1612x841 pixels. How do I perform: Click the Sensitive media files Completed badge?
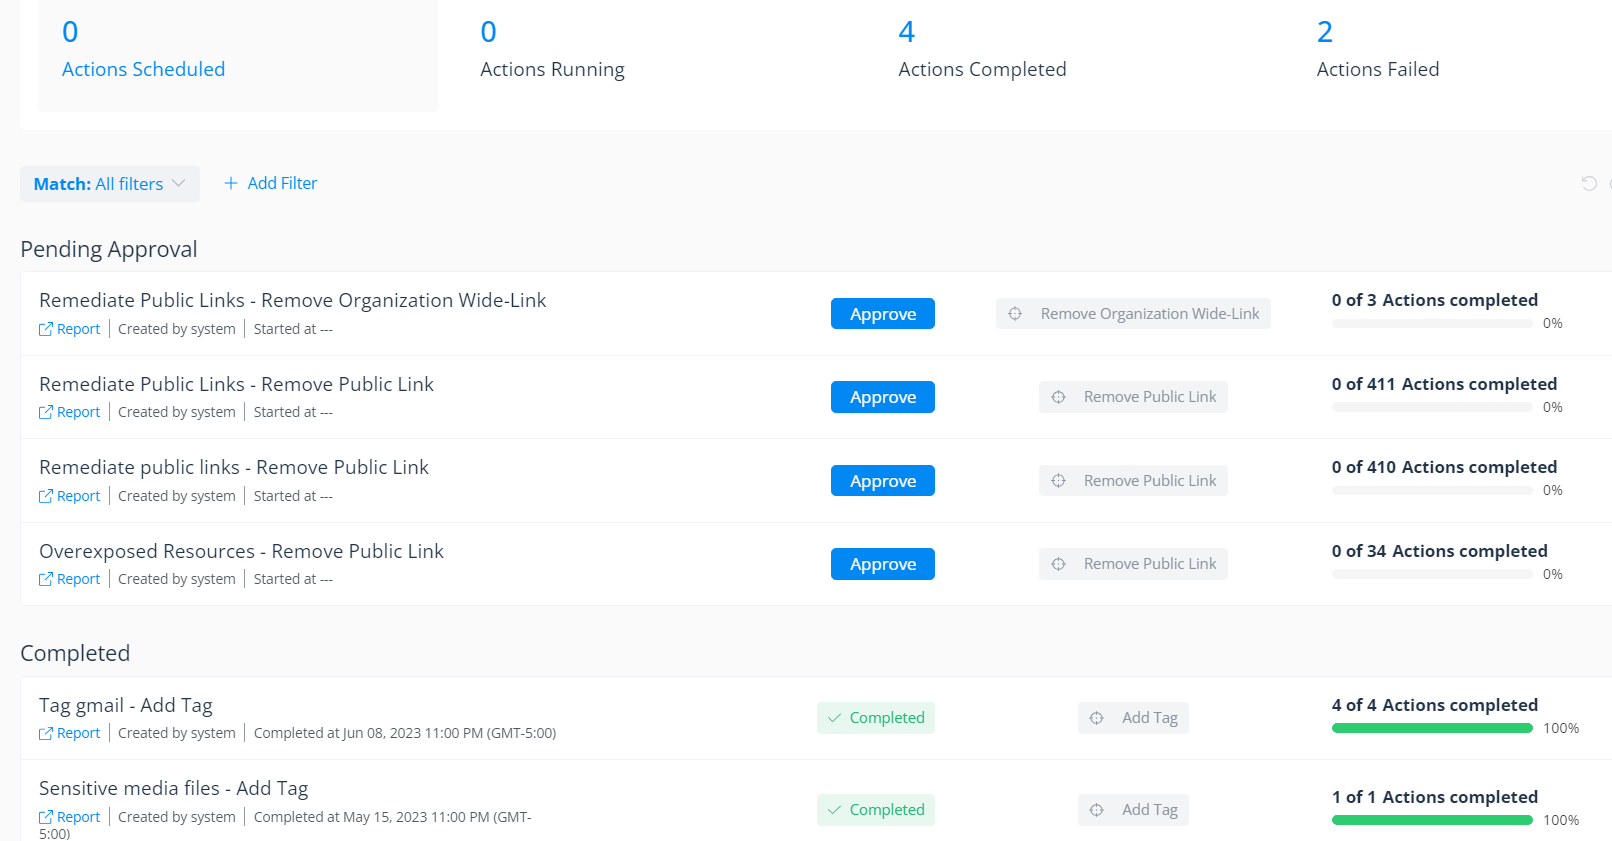pos(875,810)
